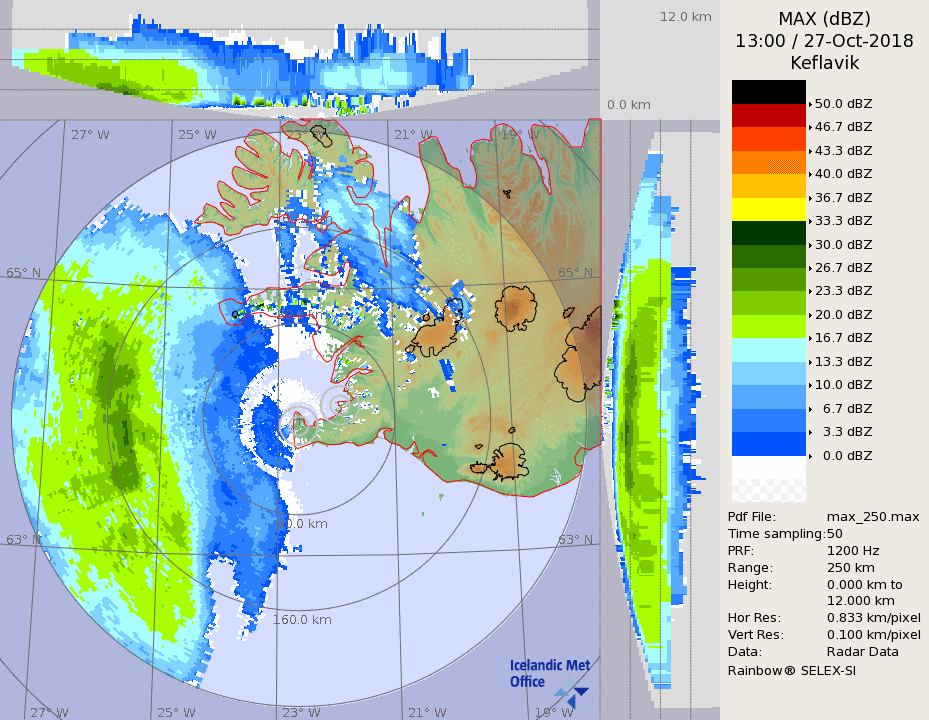Image resolution: width=929 pixels, height=720 pixels.
Task: Click the "Icelandic Met Office" text
Action: [549, 673]
